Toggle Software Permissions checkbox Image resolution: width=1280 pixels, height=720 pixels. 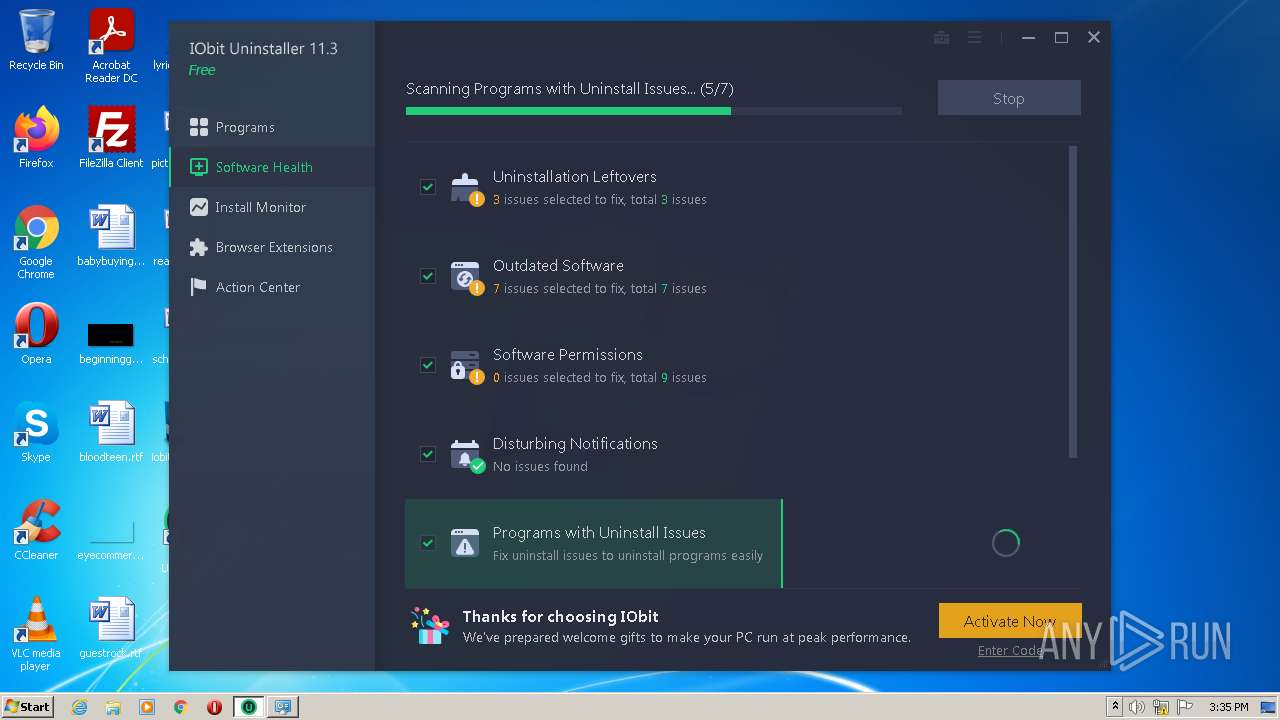coord(428,365)
